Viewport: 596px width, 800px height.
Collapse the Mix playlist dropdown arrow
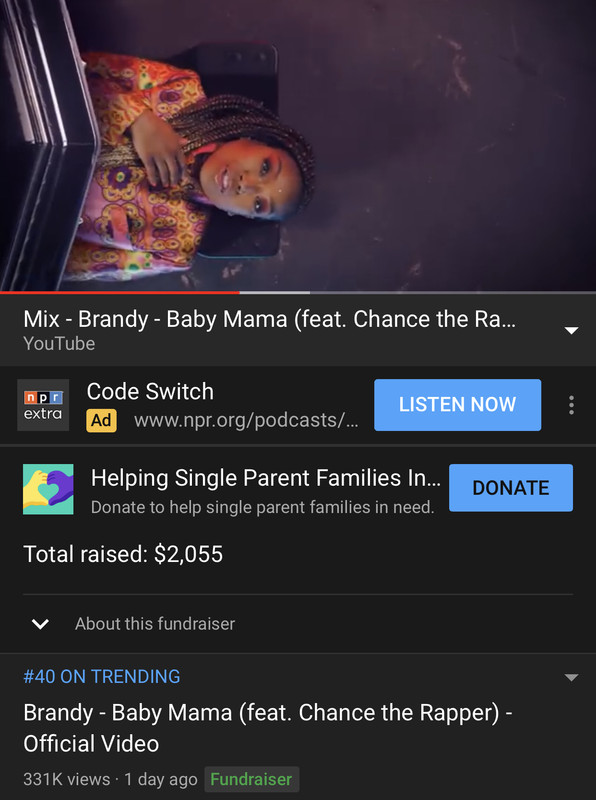(572, 331)
